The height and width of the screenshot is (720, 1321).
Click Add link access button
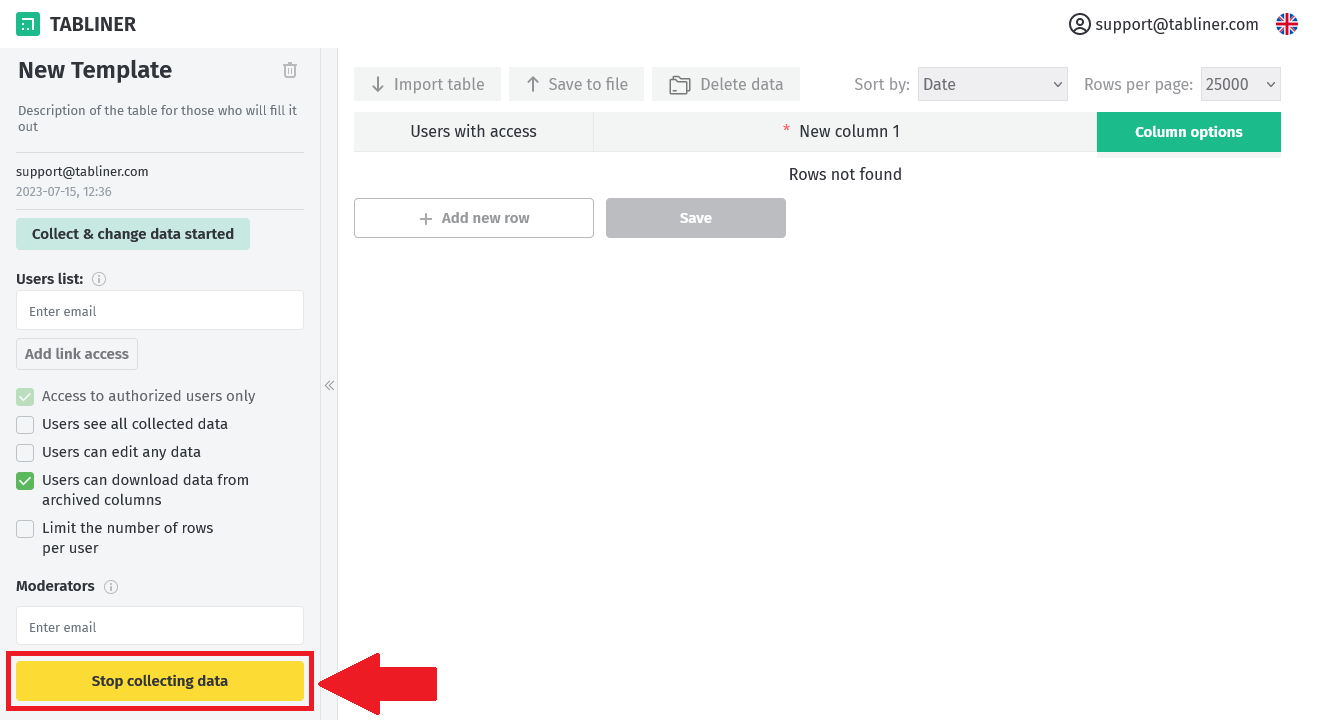tap(77, 354)
